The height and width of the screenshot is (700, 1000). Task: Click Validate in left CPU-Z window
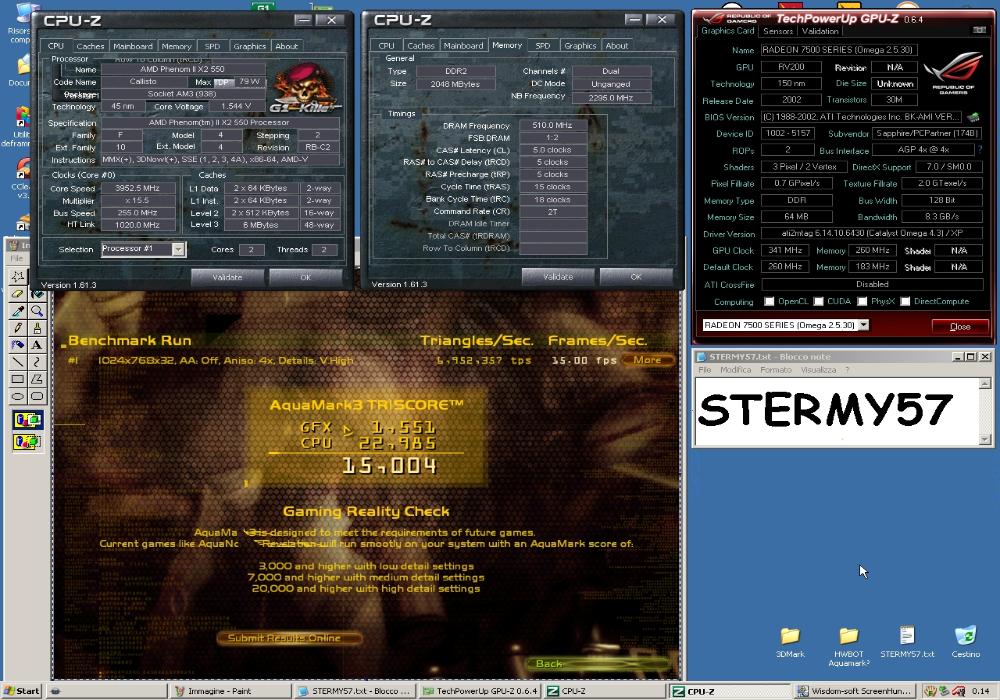[227, 277]
